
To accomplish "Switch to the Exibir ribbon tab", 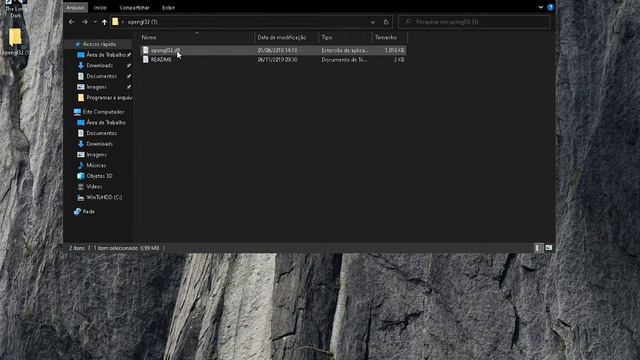I will point(168,7).
